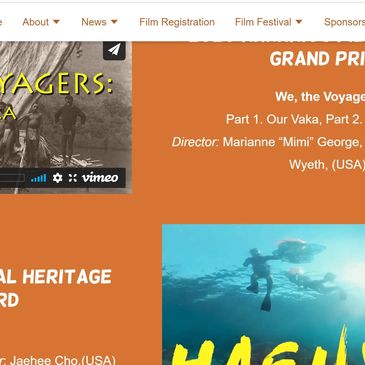365x365 pixels.
Task: Adjust the blue volume bars in player
Action: point(39,178)
